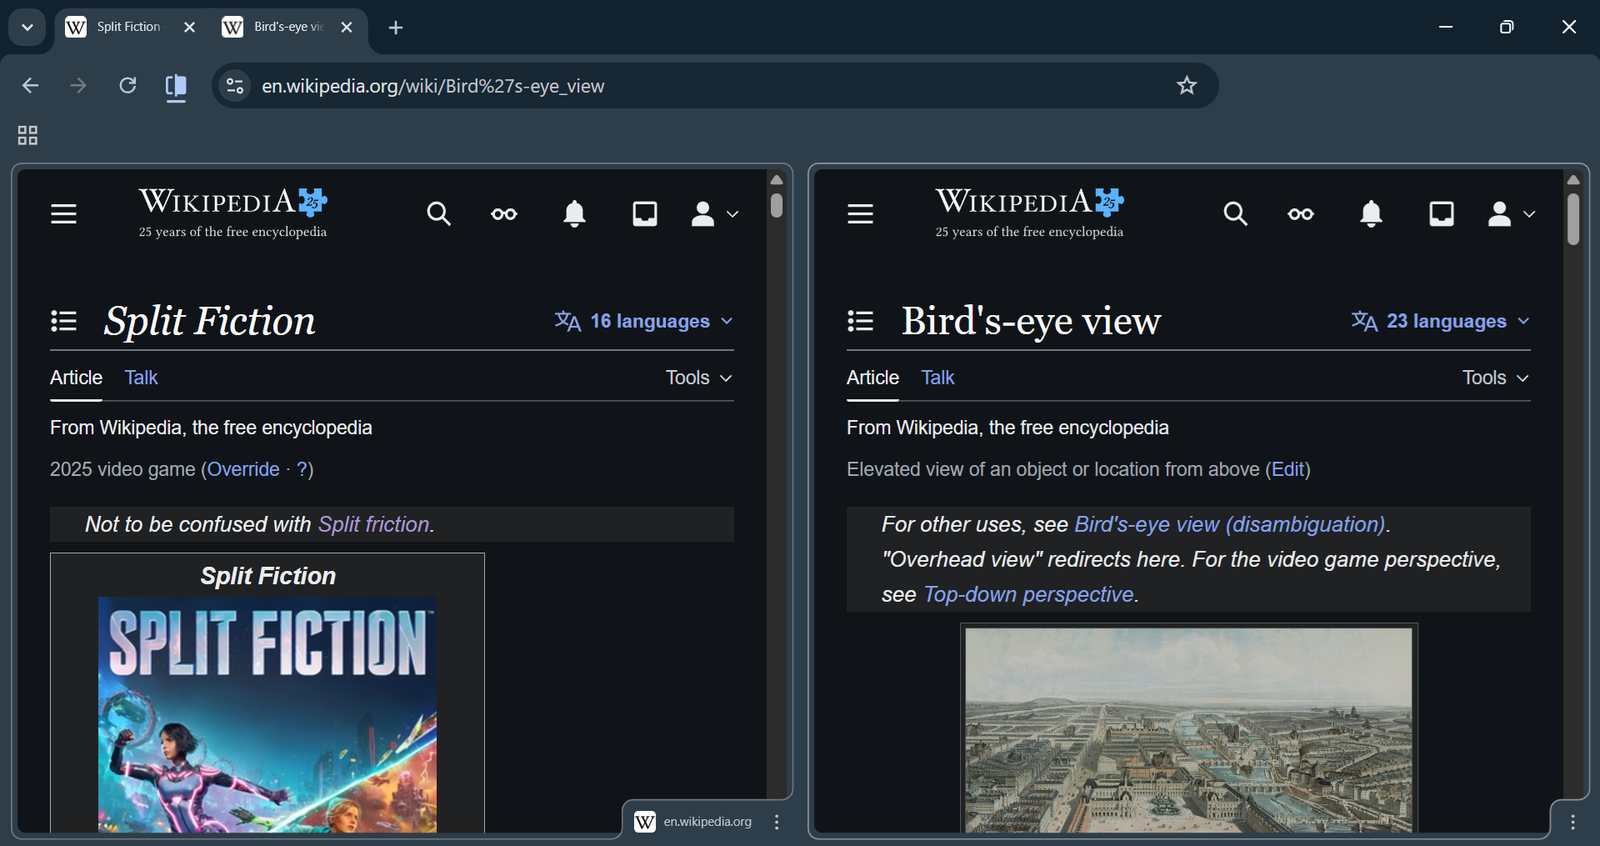
Task: Open appearance glasses icon in Split Fiction pane
Action: pos(504,214)
